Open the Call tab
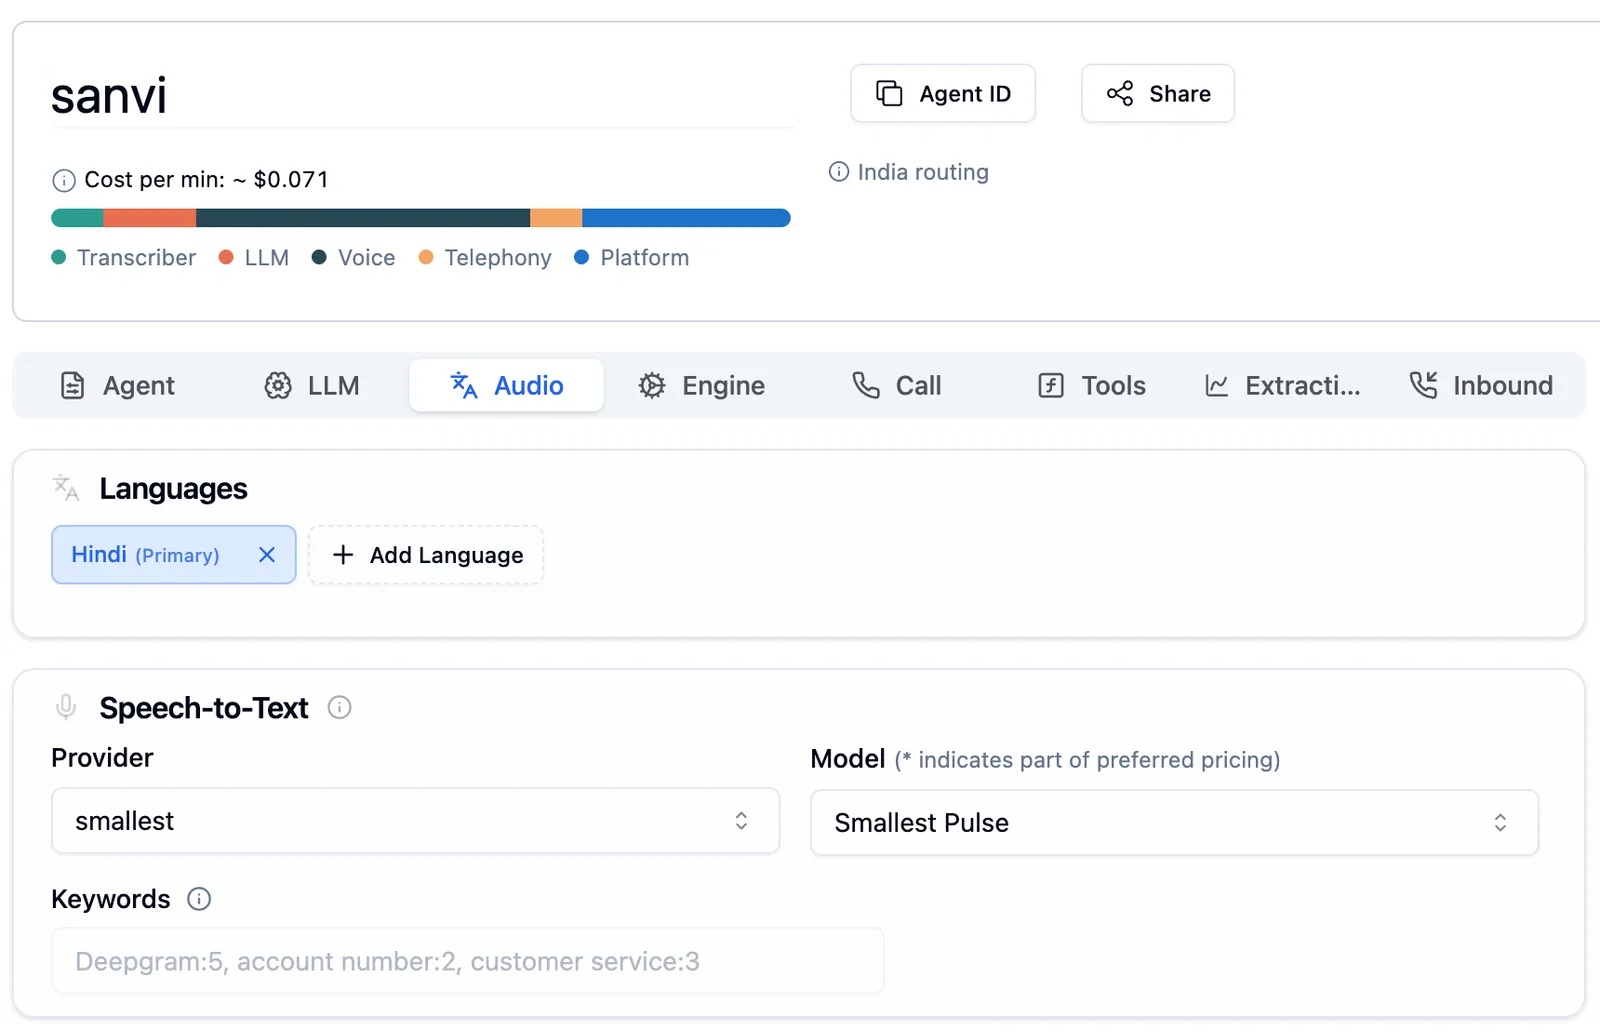This screenshot has width=1600, height=1033. 897,385
